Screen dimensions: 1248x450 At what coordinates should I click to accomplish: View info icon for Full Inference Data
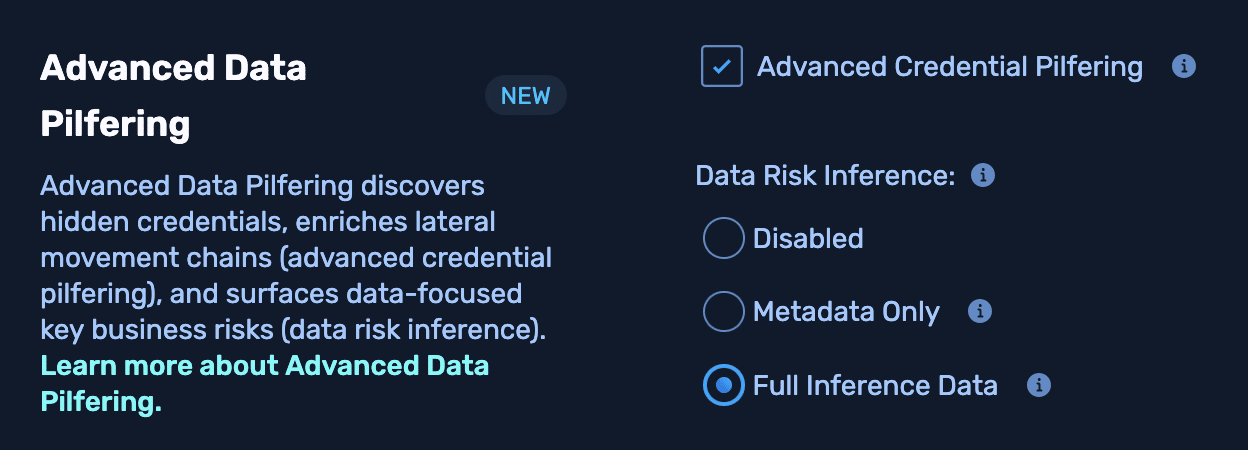tap(1039, 385)
